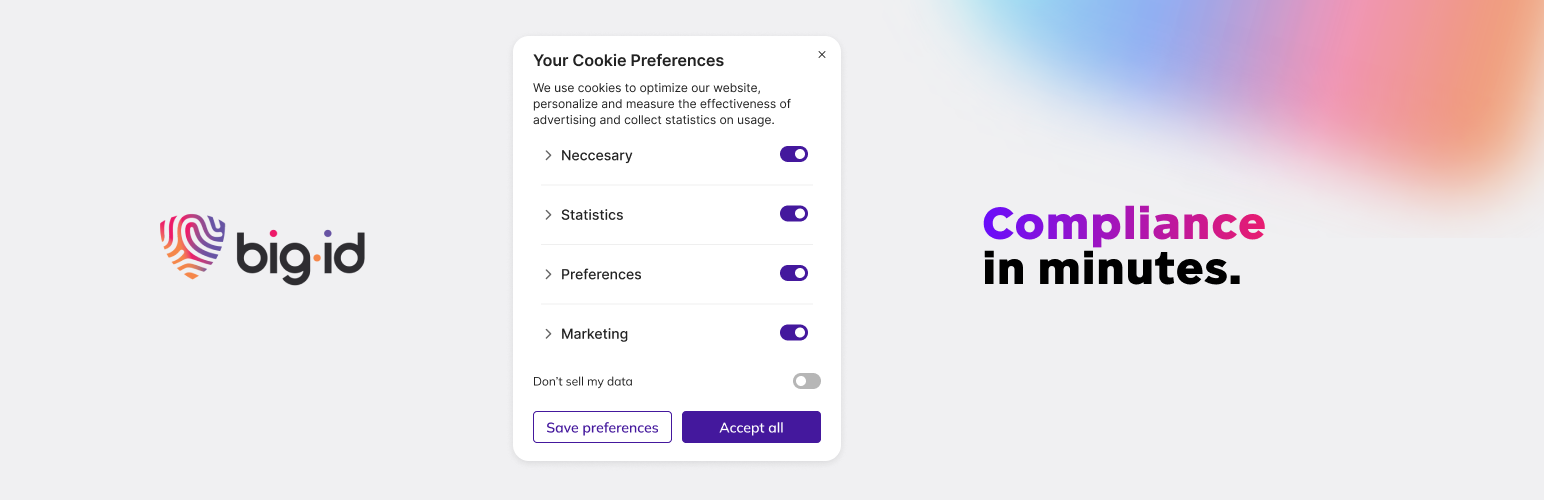The image size is (1544, 500).
Task: Turn off the Preferences cookies switch
Action: [794, 273]
